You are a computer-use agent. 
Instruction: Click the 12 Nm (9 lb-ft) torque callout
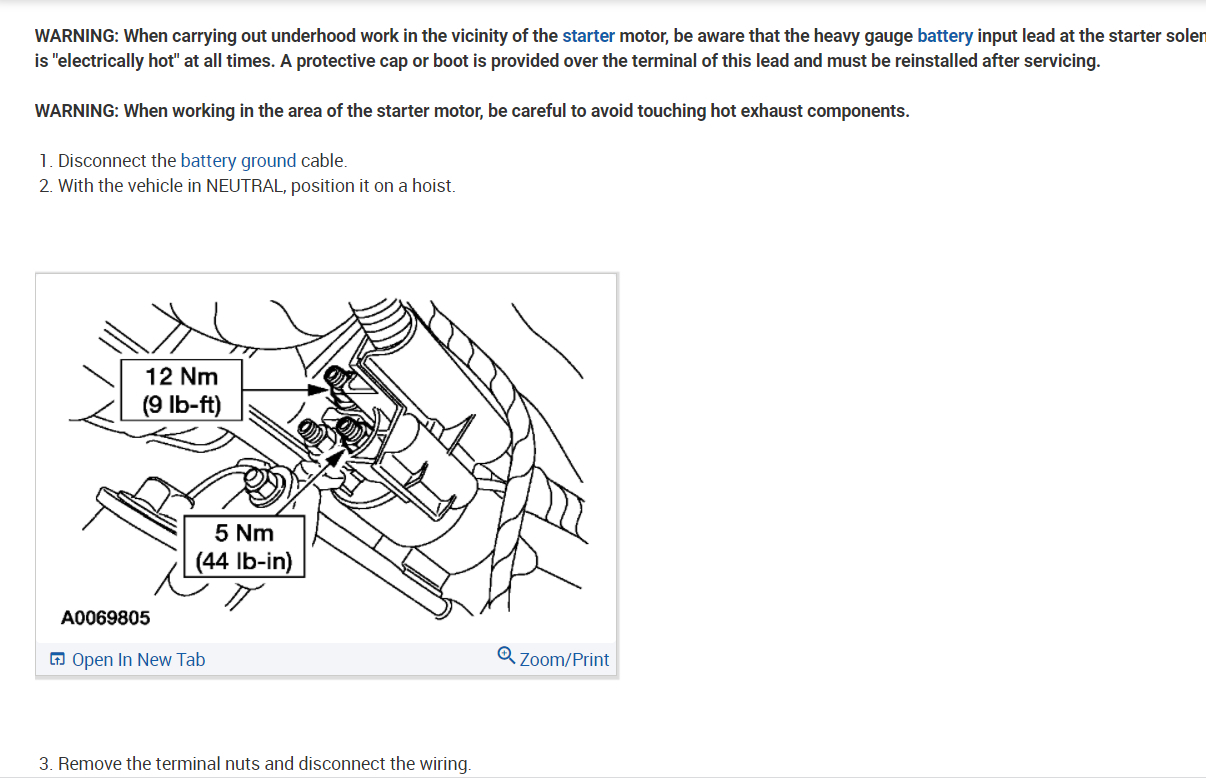(x=181, y=391)
